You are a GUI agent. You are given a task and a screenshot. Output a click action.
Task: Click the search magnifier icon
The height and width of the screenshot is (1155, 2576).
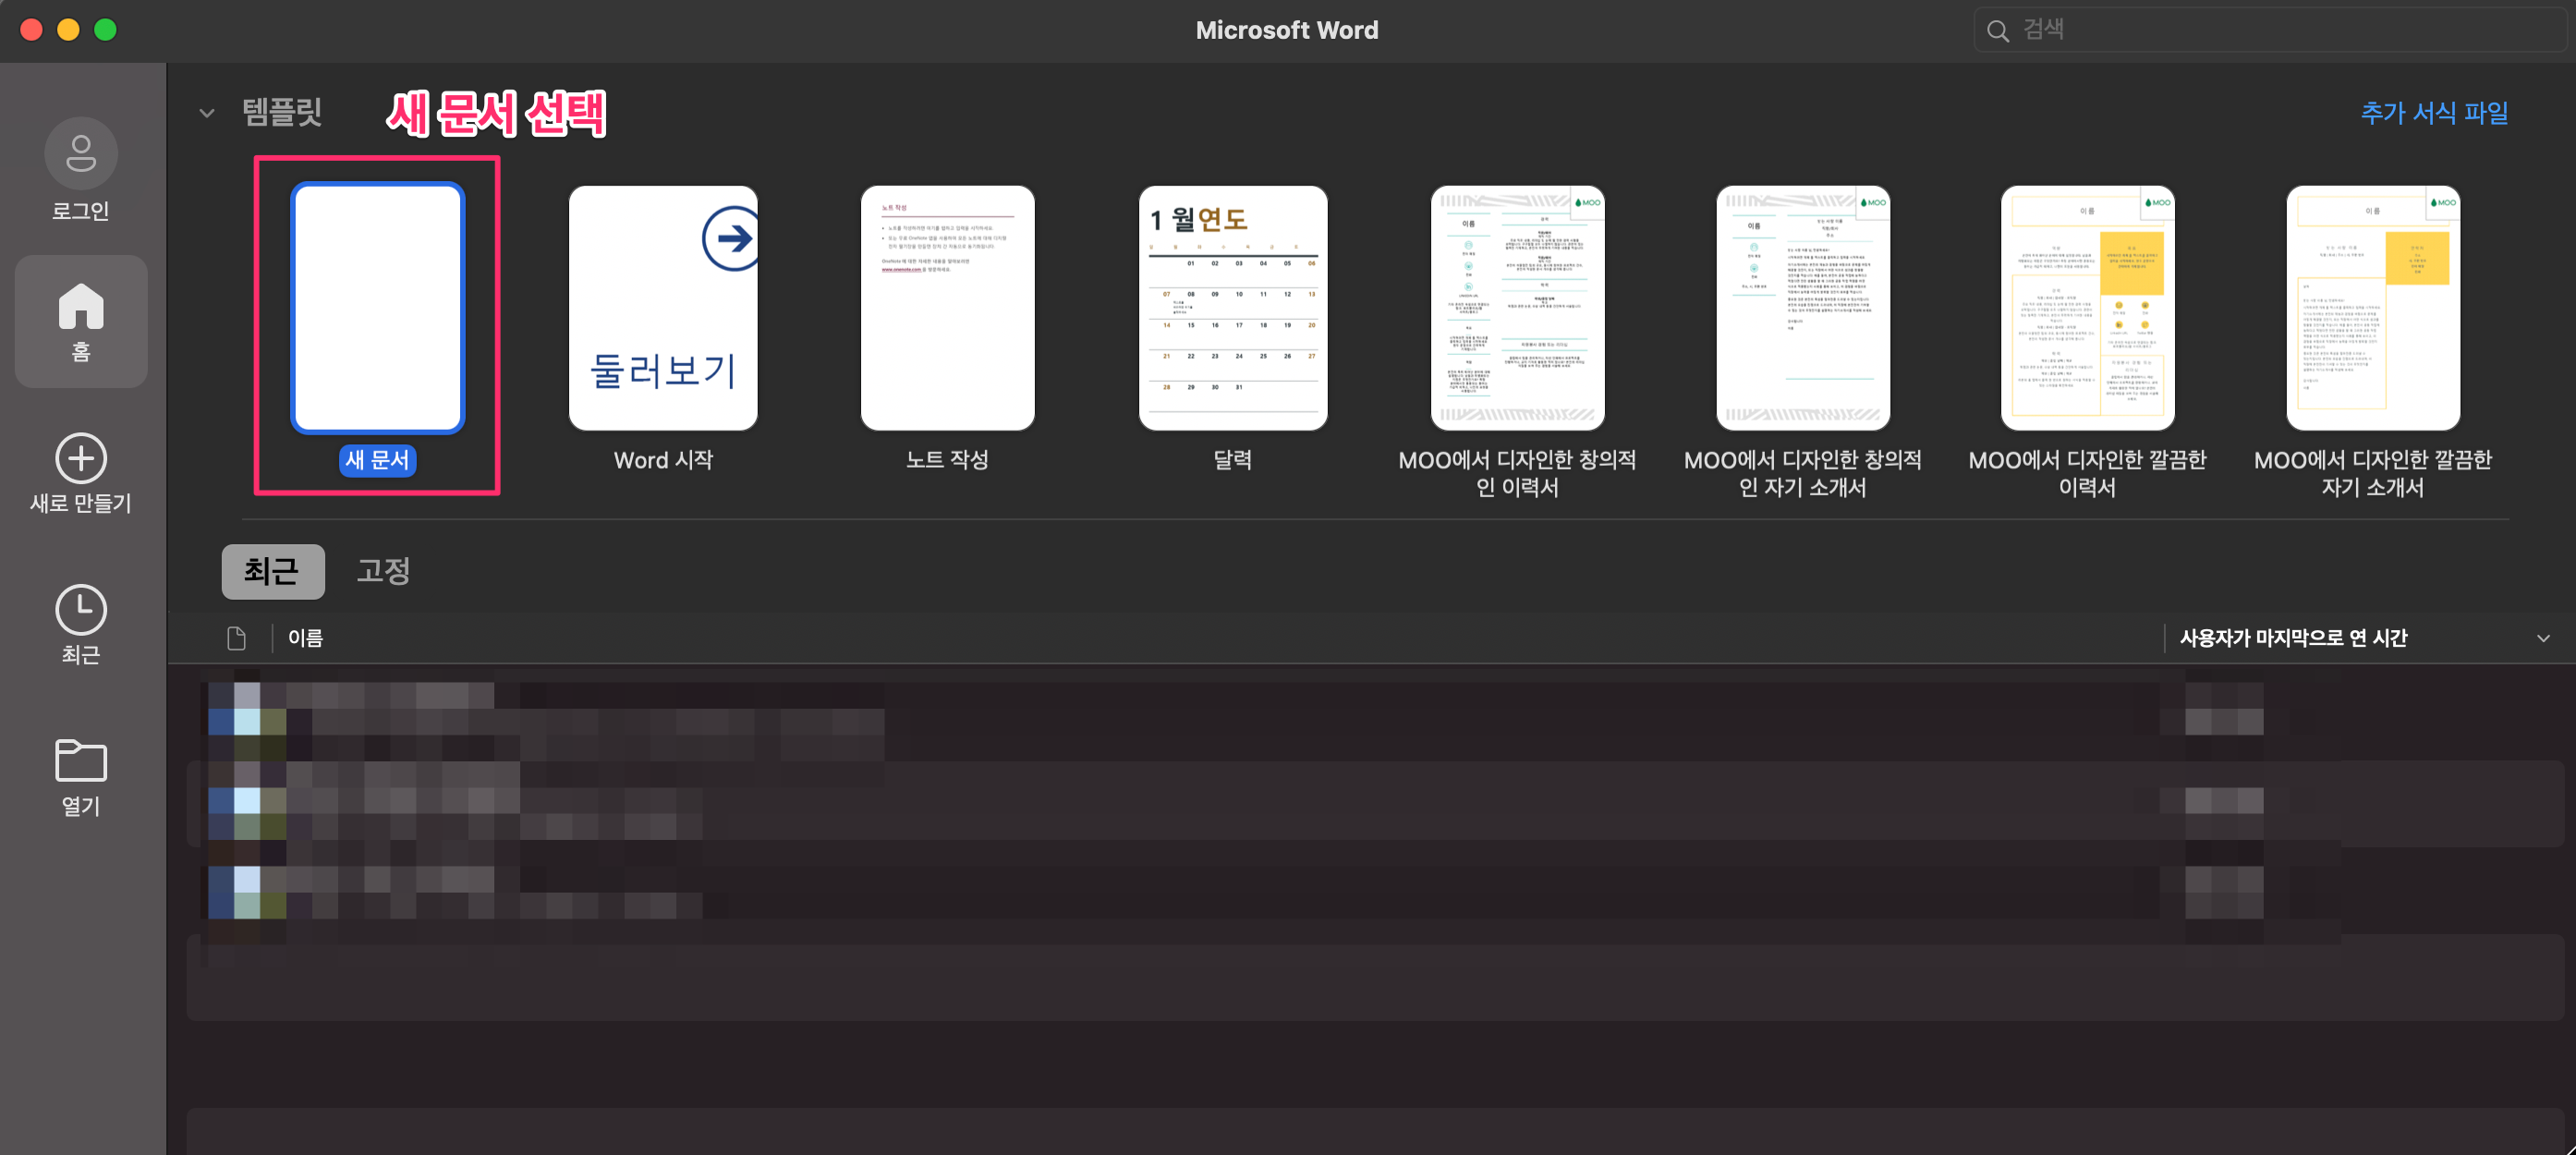pos(1997,30)
